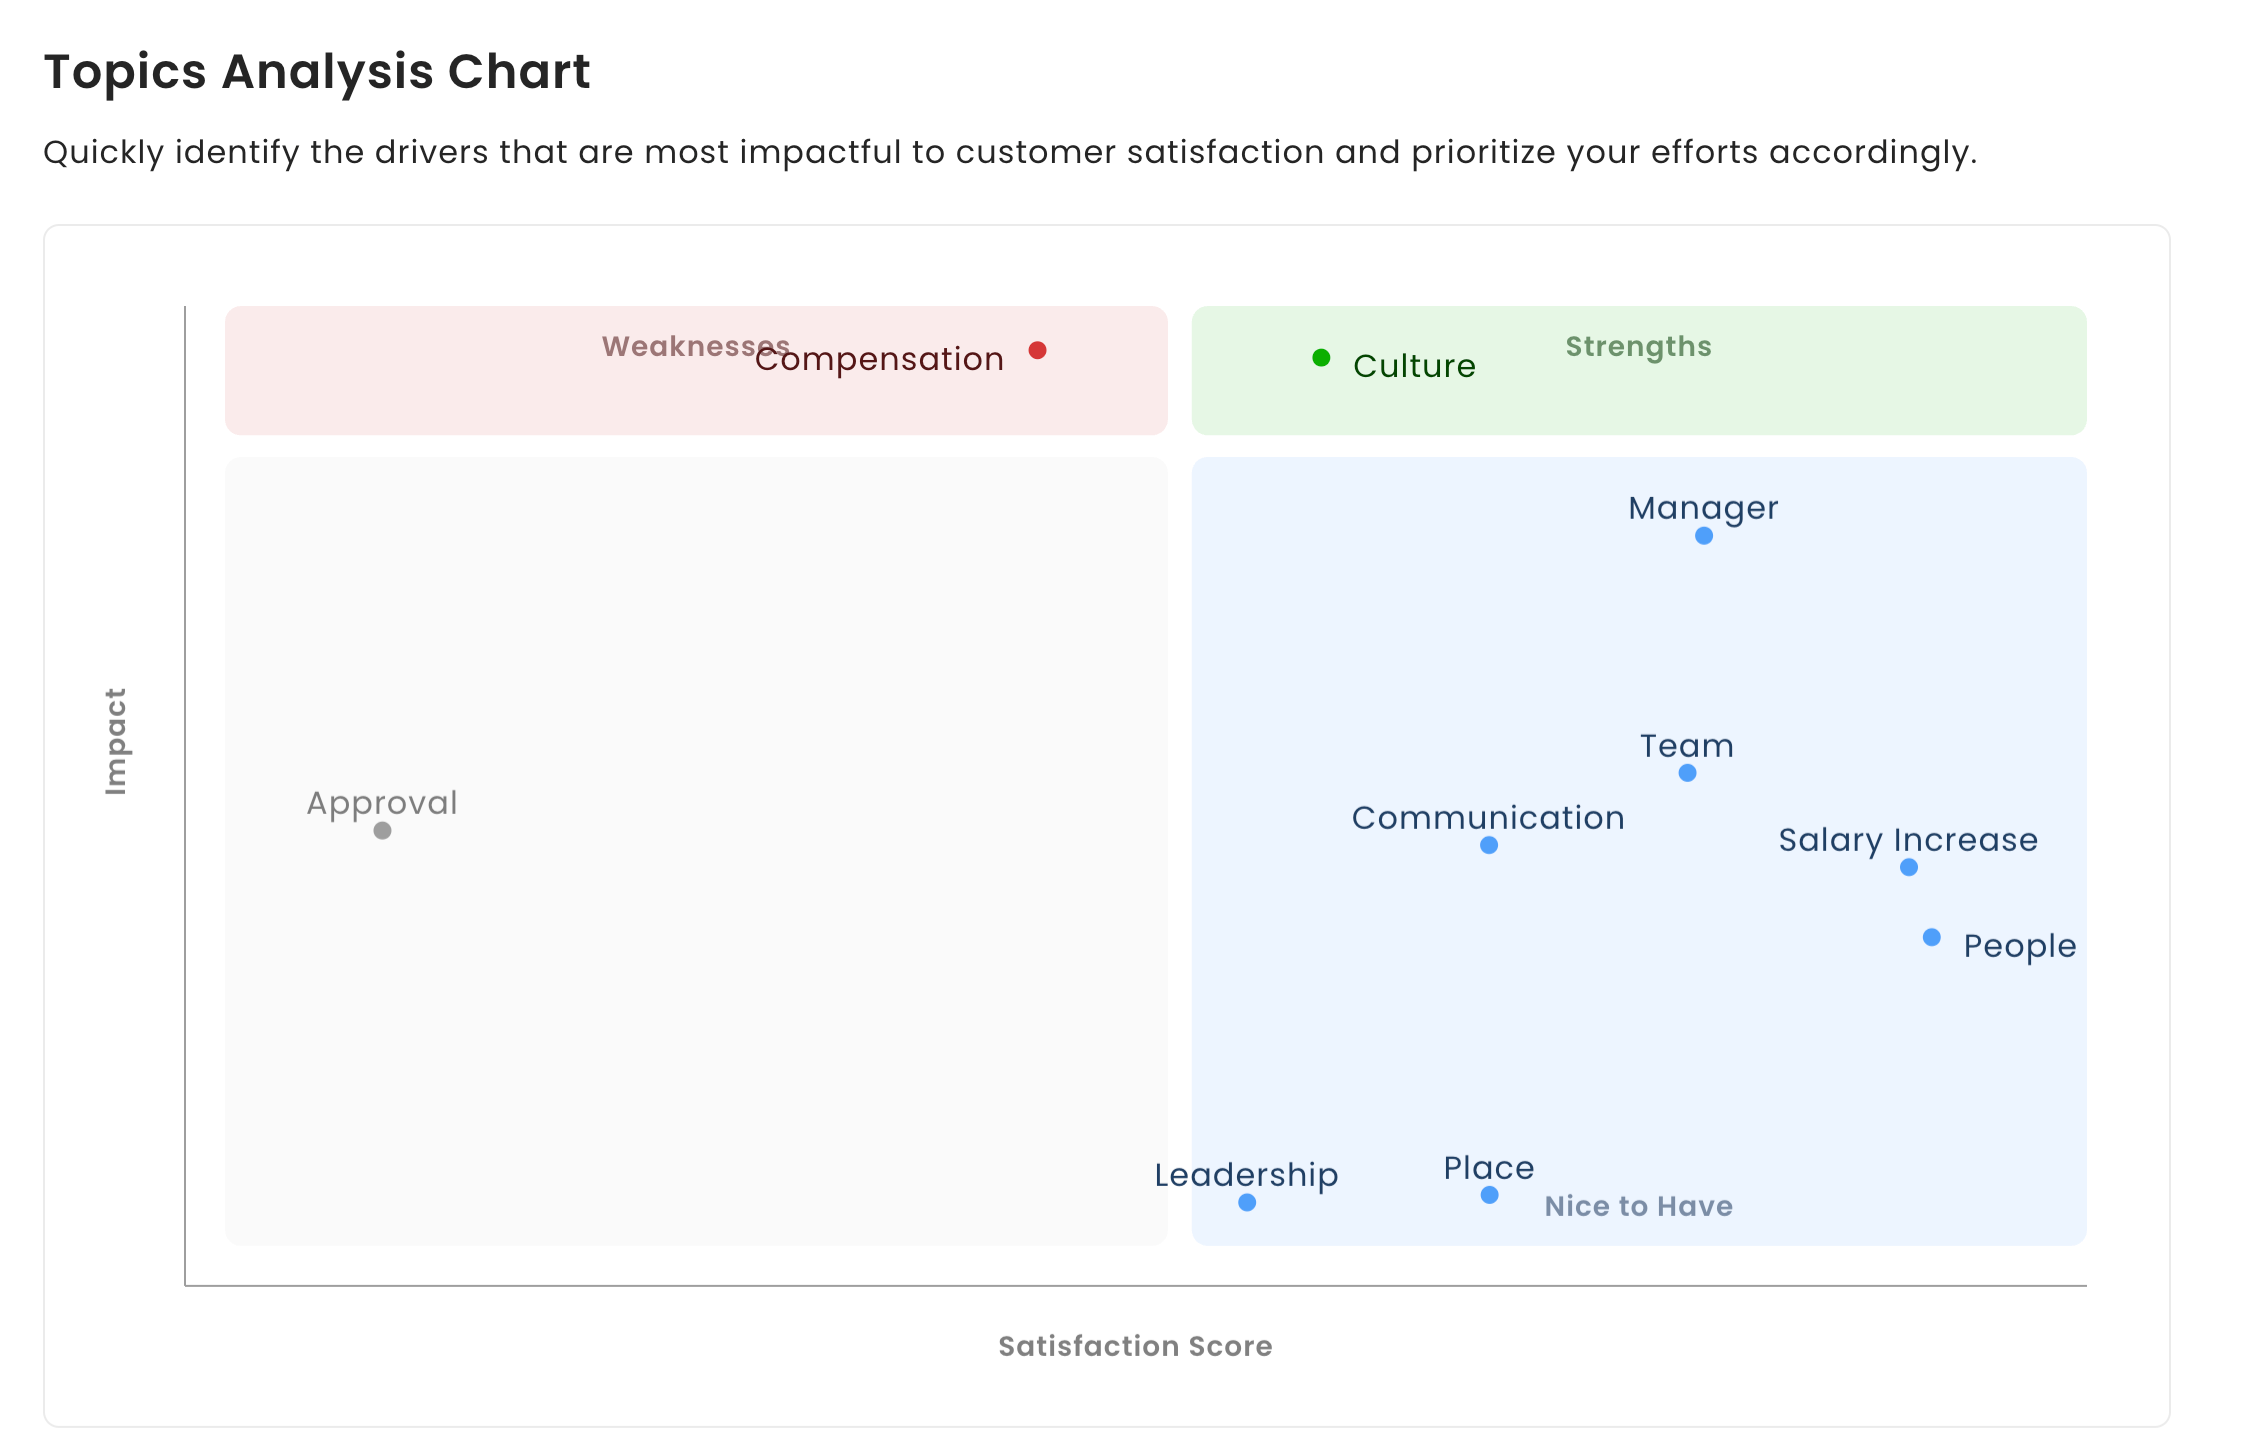This screenshot has height=1449, width=2246.
Task: Select the Place data point dot
Action: pos(1489,1195)
